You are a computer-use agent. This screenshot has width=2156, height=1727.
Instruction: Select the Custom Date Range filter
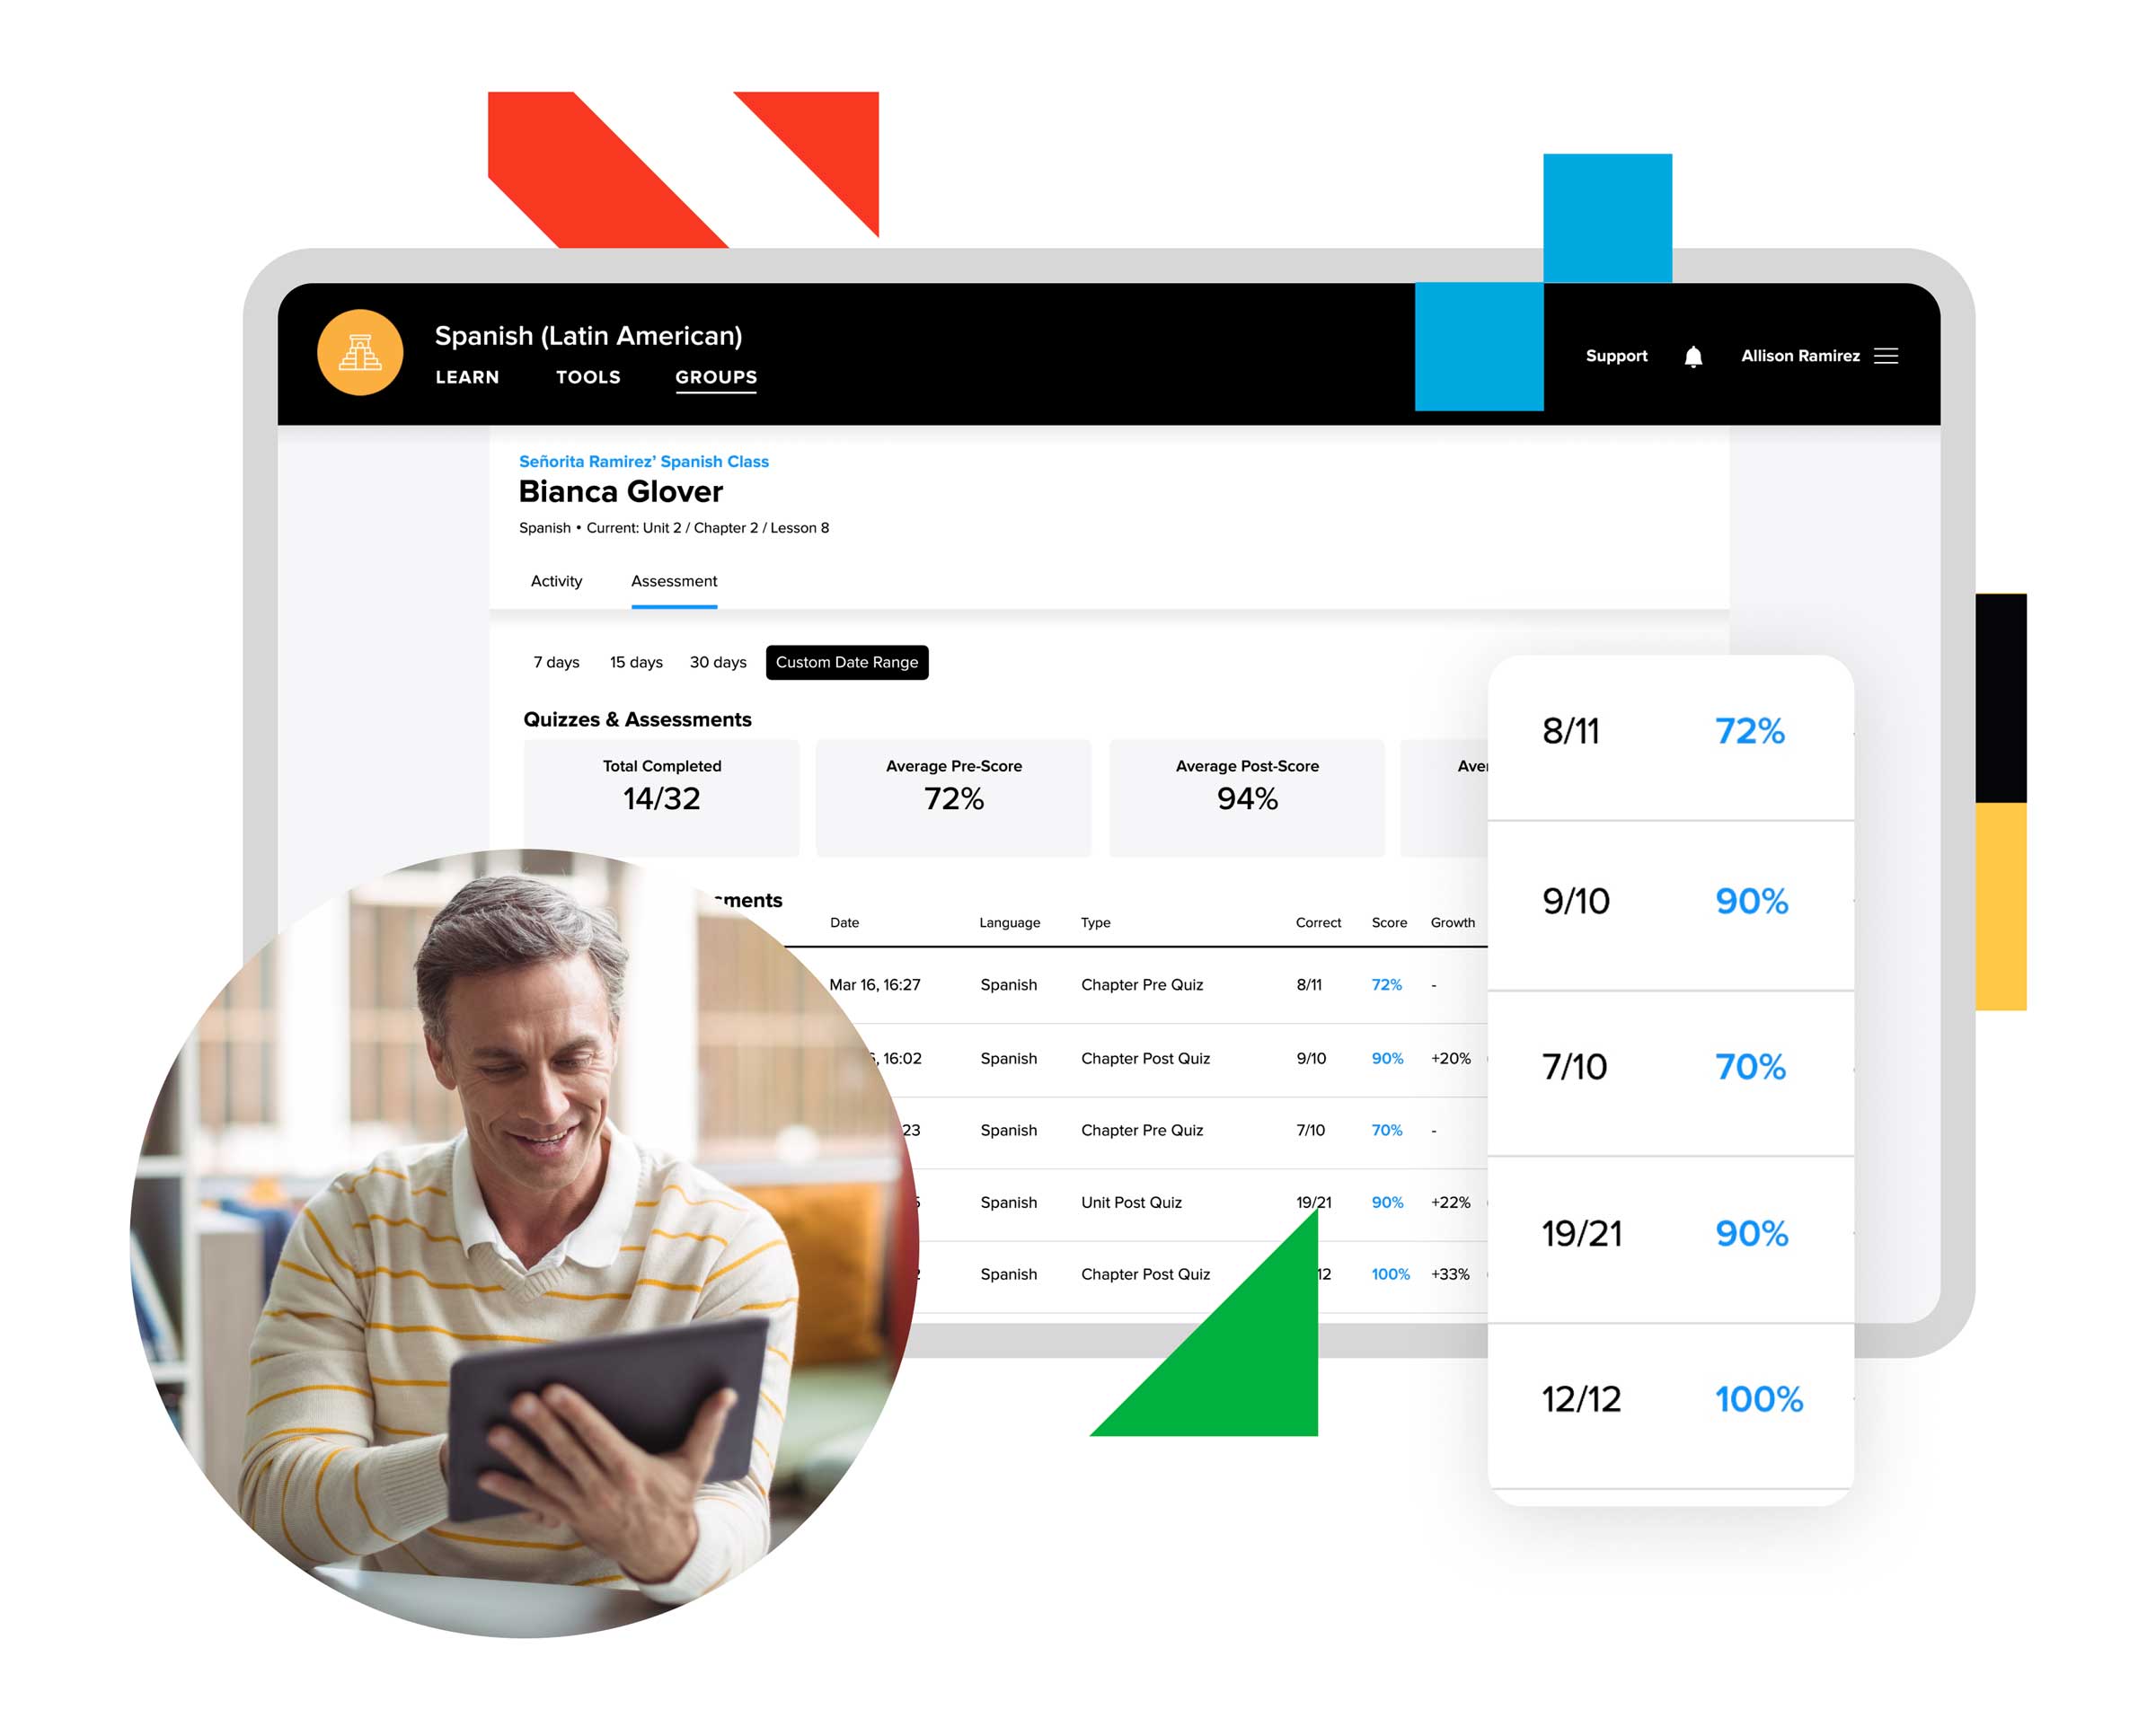coord(846,663)
